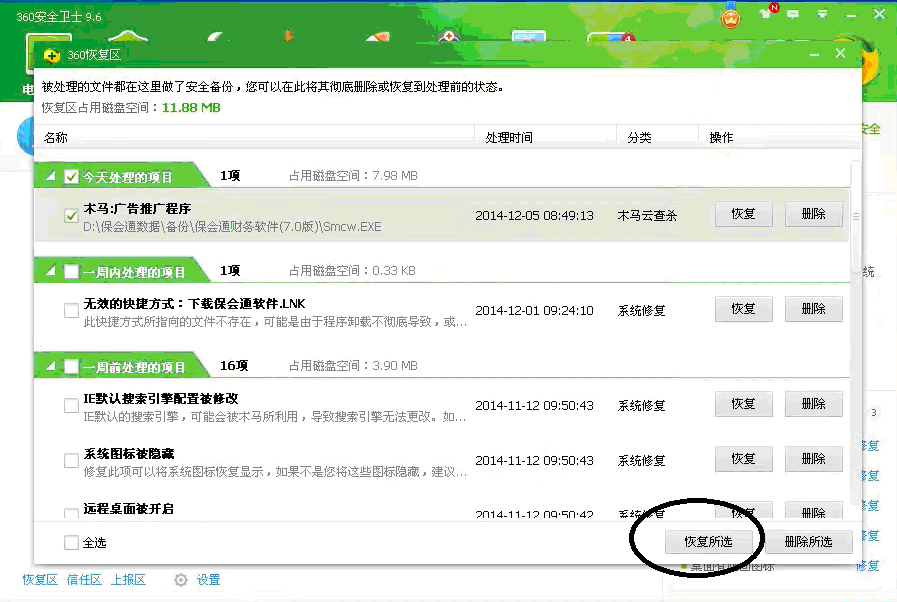Open the chat bubble icon on title bar

click(793, 13)
